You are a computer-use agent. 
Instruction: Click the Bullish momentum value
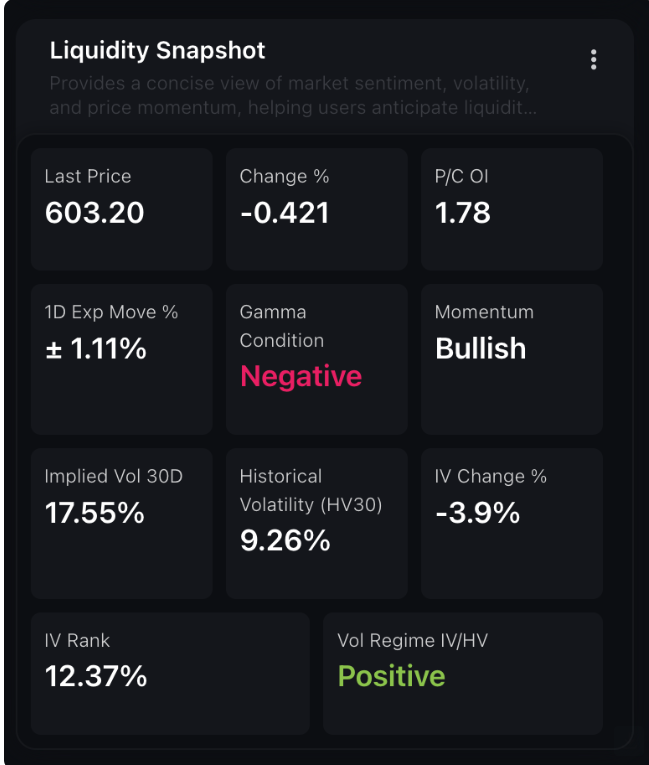pos(480,348)
